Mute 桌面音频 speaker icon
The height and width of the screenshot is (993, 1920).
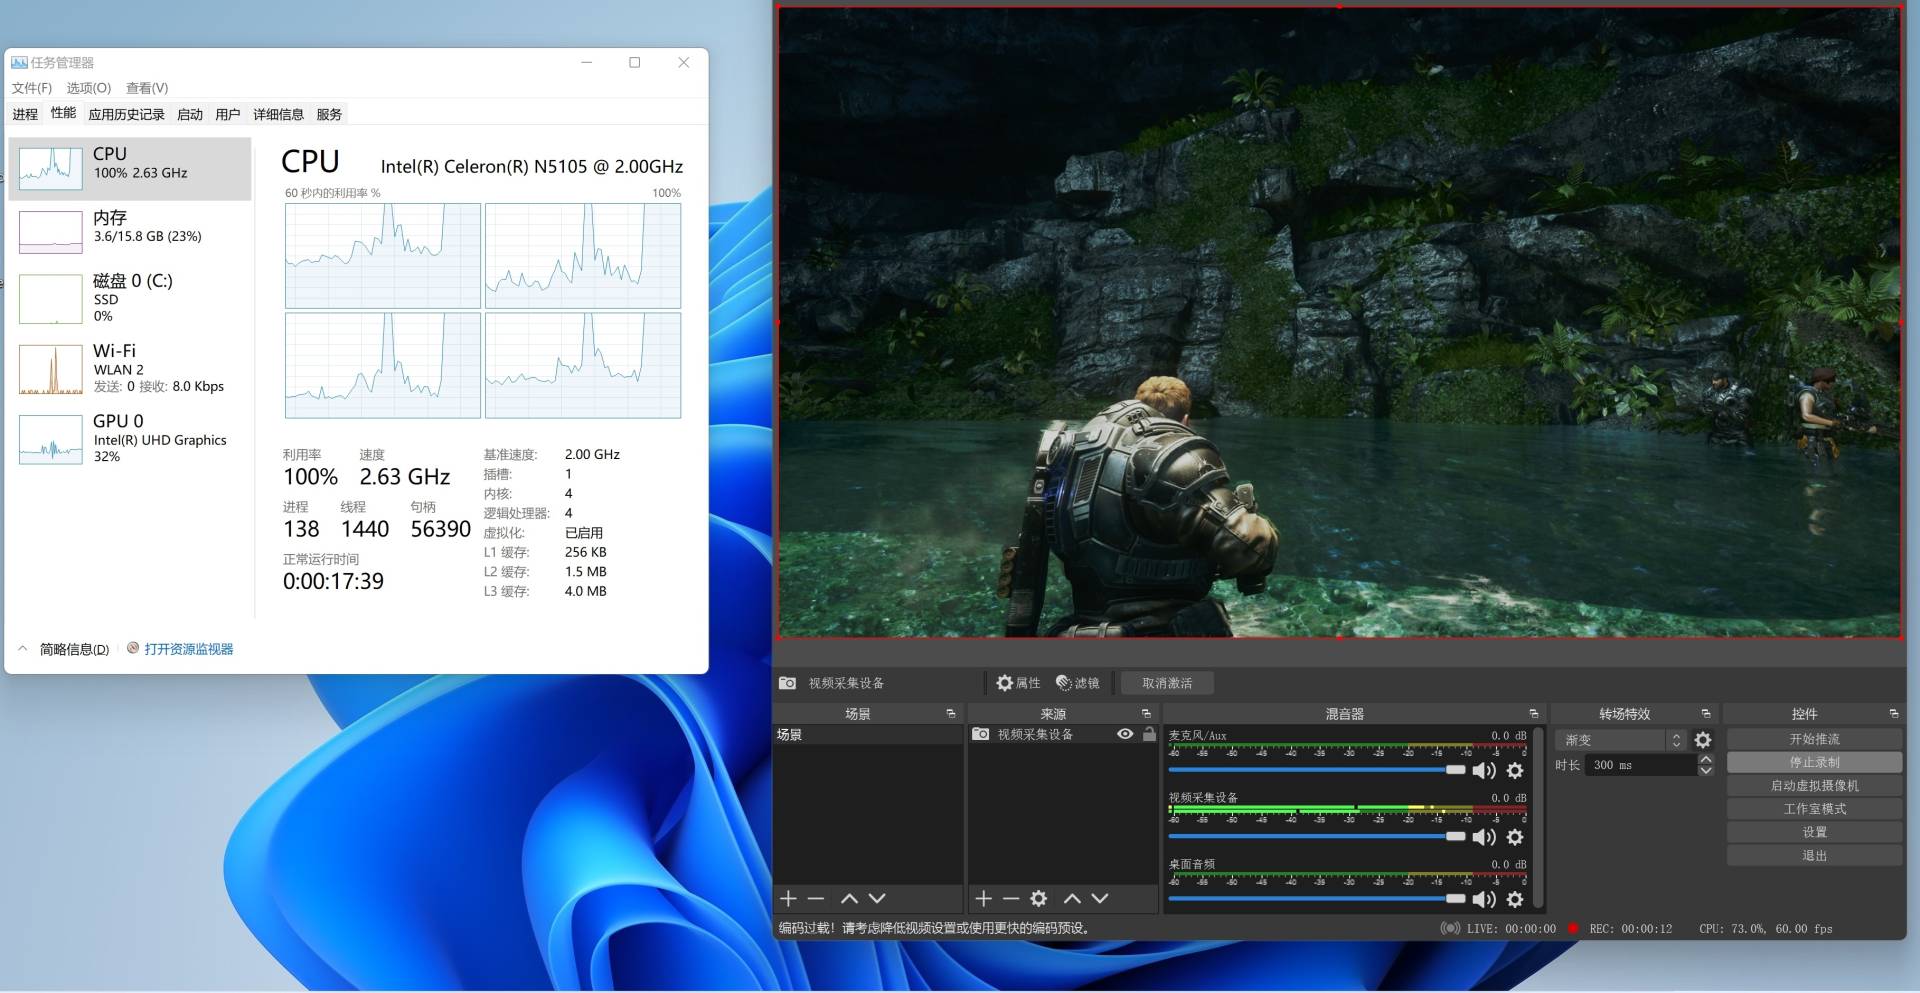[x=1484, y=899]
